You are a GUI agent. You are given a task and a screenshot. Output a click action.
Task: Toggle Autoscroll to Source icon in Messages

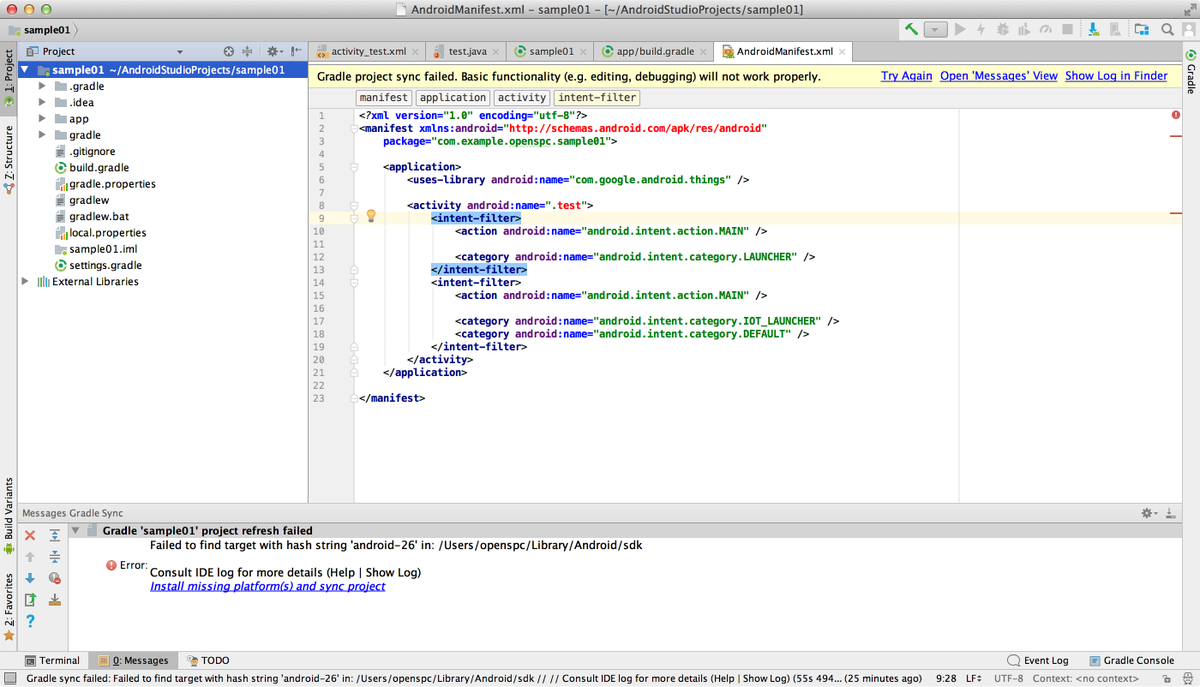click(x=55, y=600)
